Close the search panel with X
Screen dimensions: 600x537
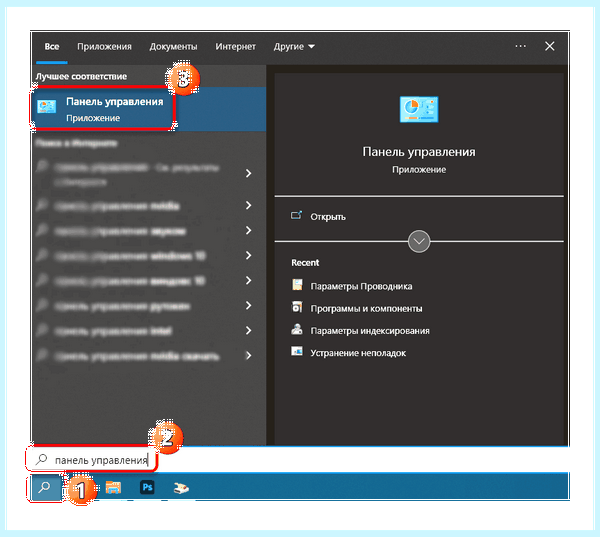tap(549, 46)
